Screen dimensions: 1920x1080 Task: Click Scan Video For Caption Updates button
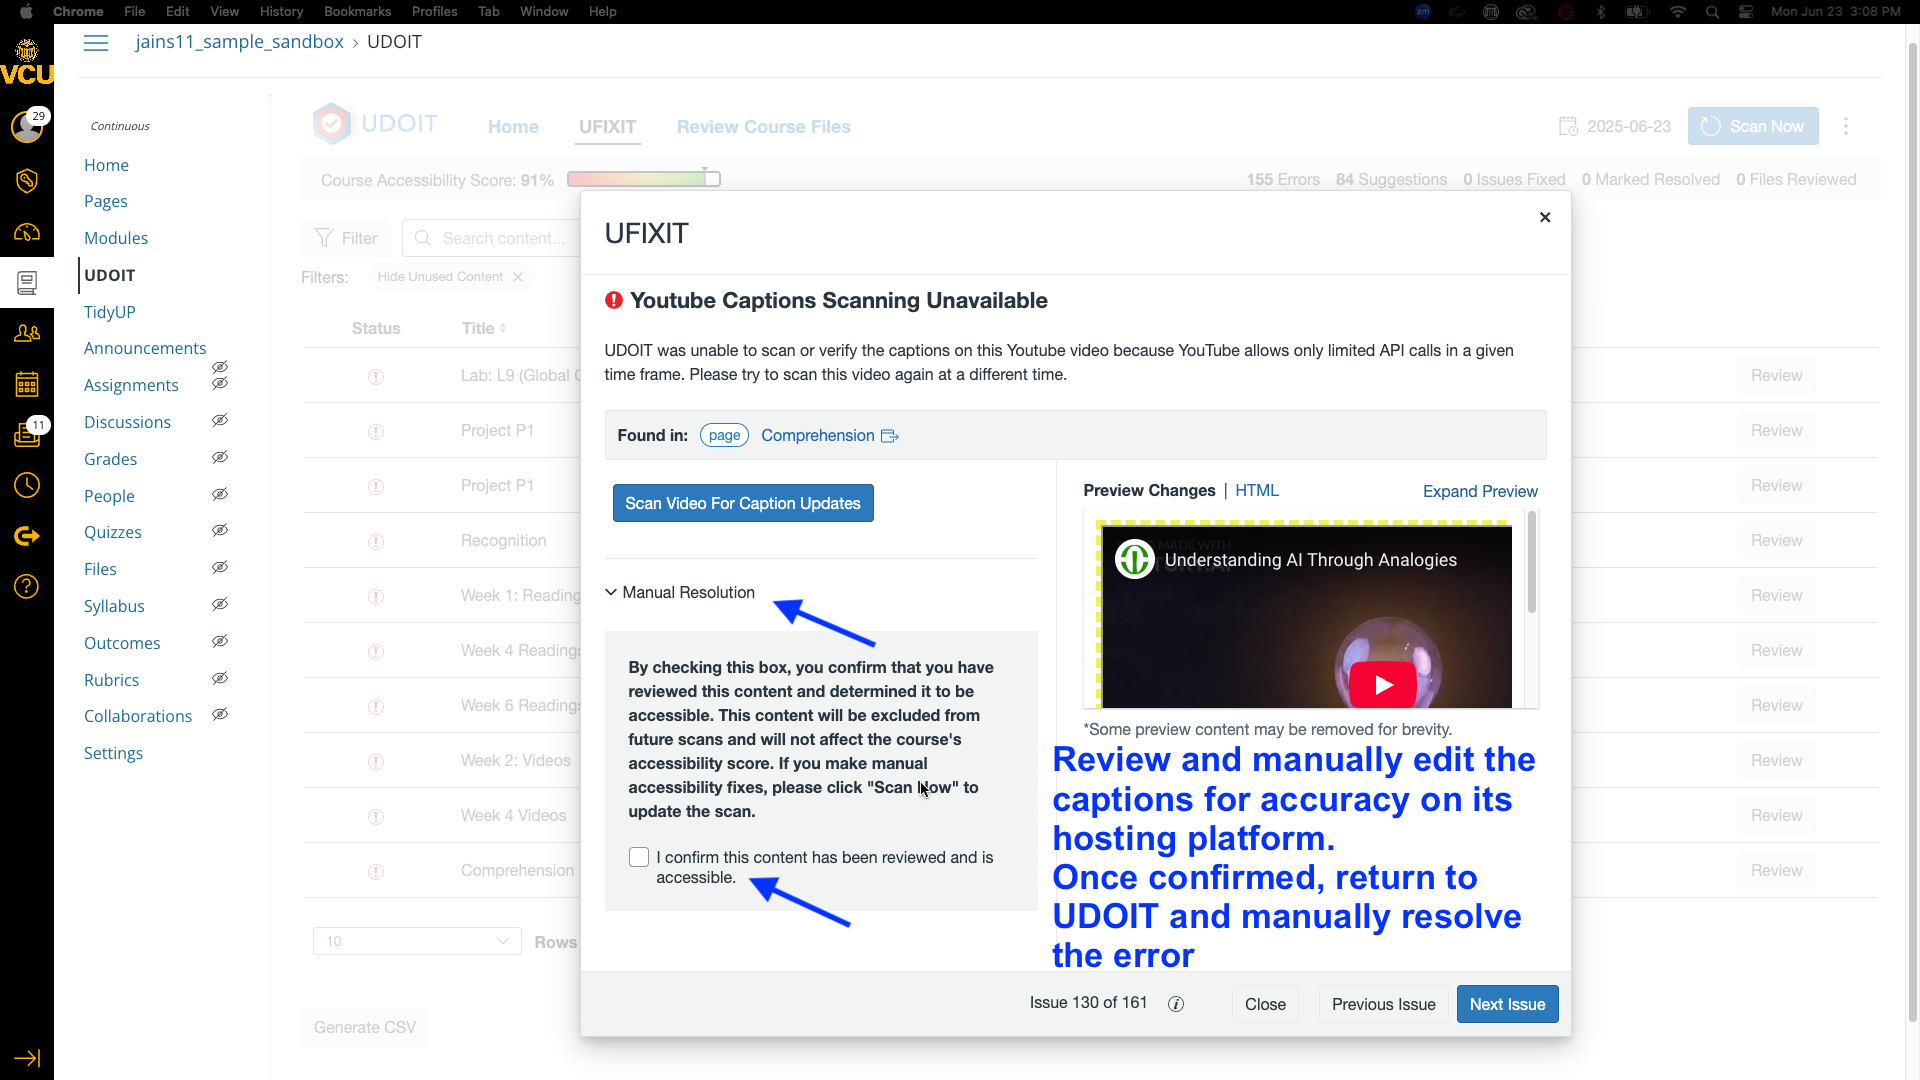[743, 503]
